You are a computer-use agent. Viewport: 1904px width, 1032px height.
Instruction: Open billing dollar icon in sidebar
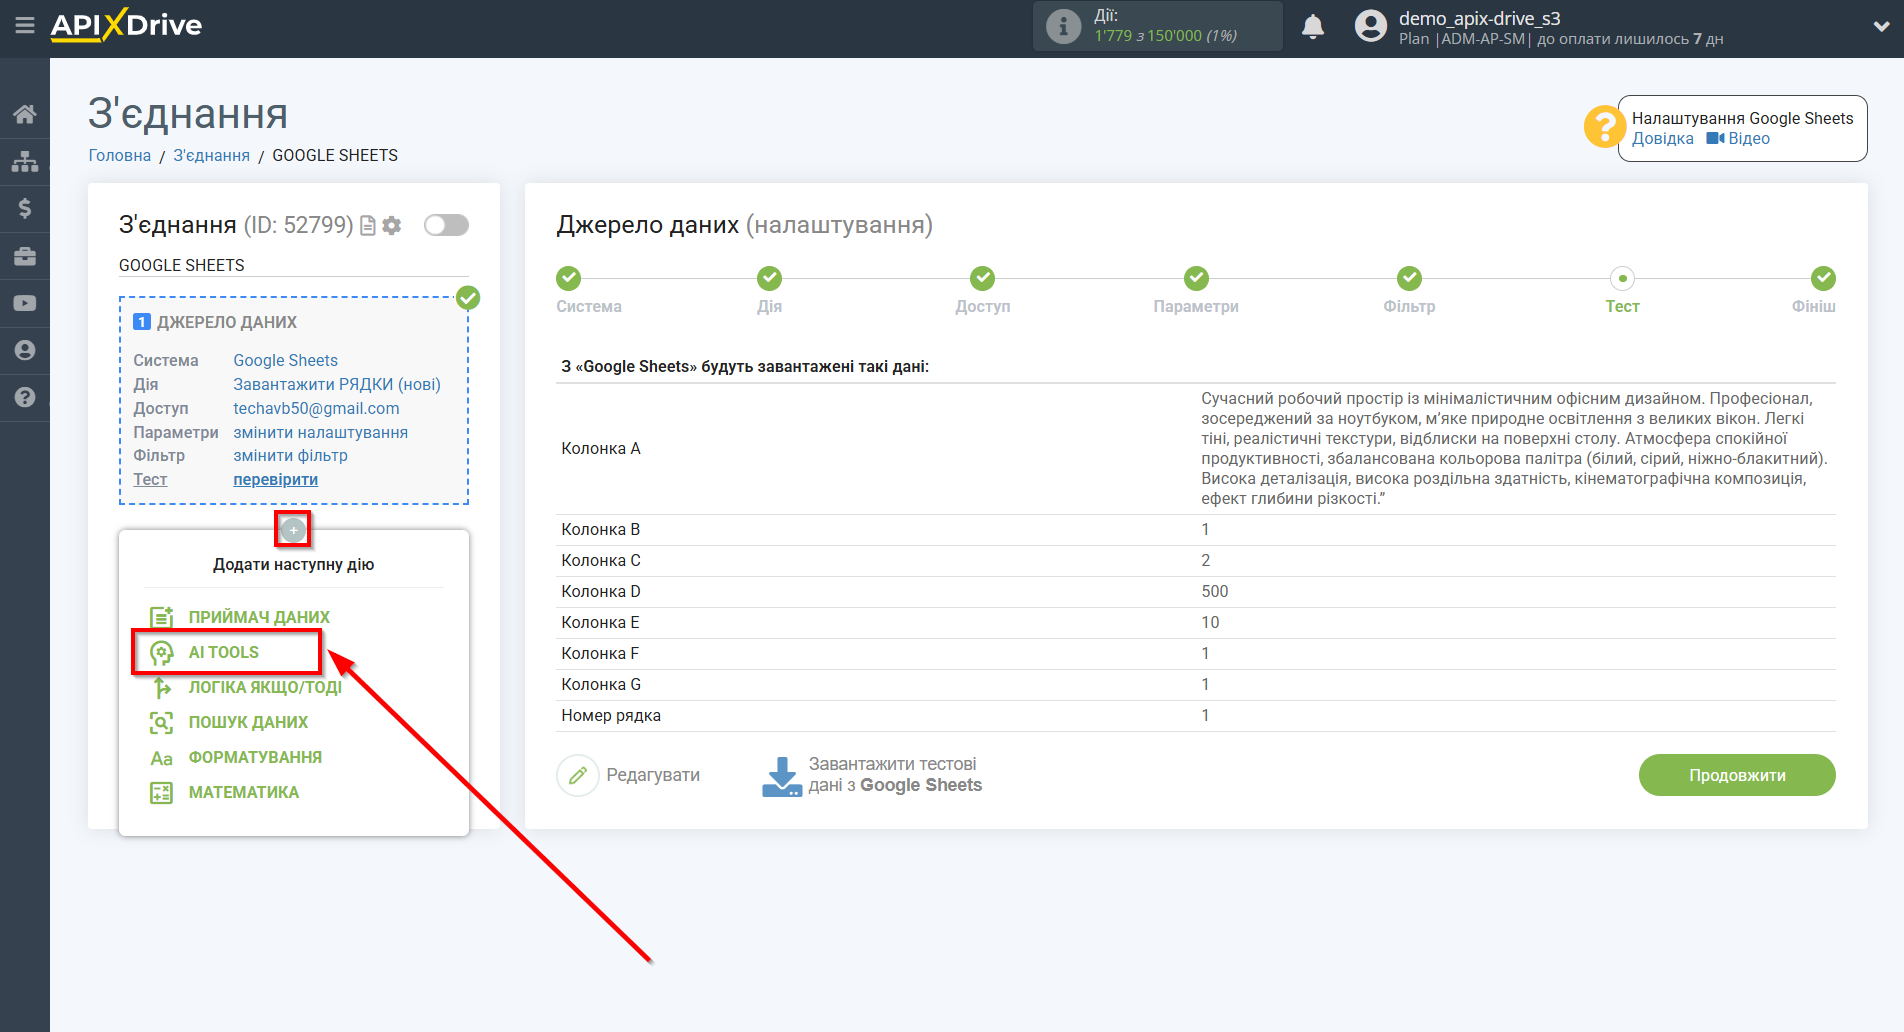click(25, 208)
